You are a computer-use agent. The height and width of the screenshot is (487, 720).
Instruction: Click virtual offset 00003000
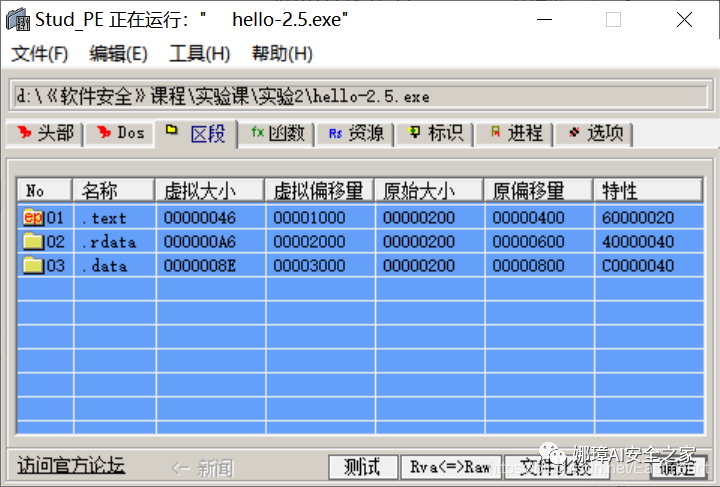point(309,265)
